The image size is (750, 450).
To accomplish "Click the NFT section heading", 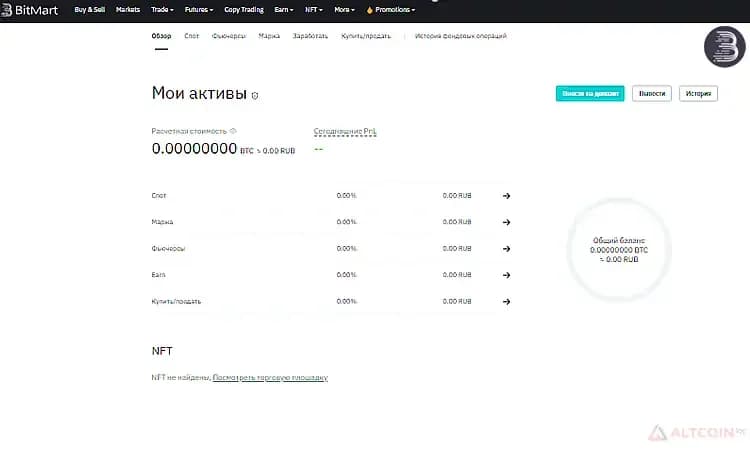I will pyautogui.click(x=162, y=351).
